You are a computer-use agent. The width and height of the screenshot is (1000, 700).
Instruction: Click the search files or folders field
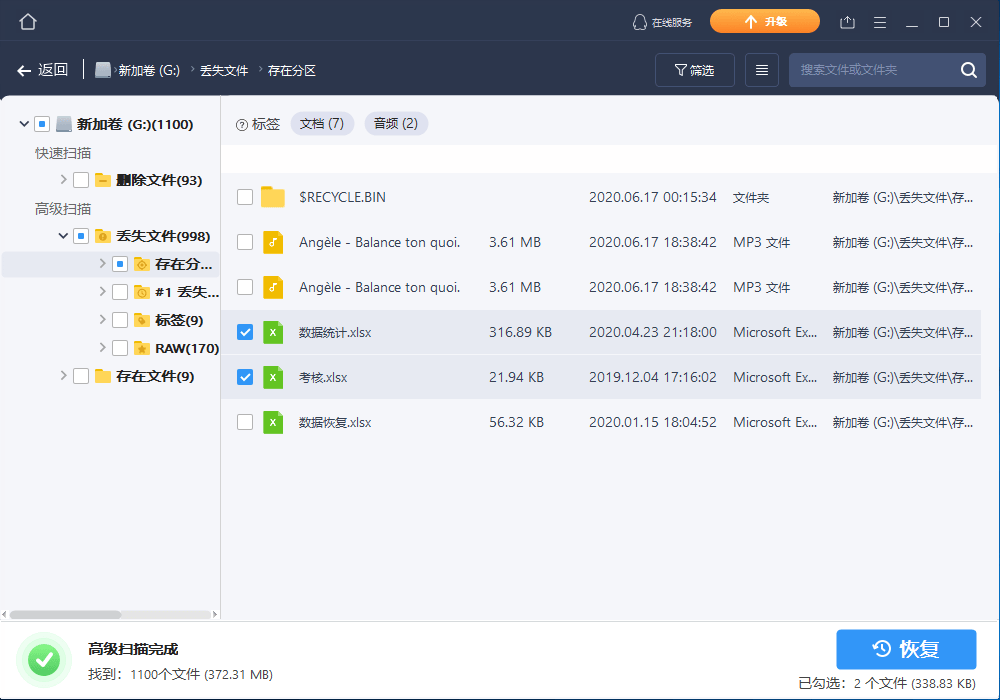coord(886,70)
